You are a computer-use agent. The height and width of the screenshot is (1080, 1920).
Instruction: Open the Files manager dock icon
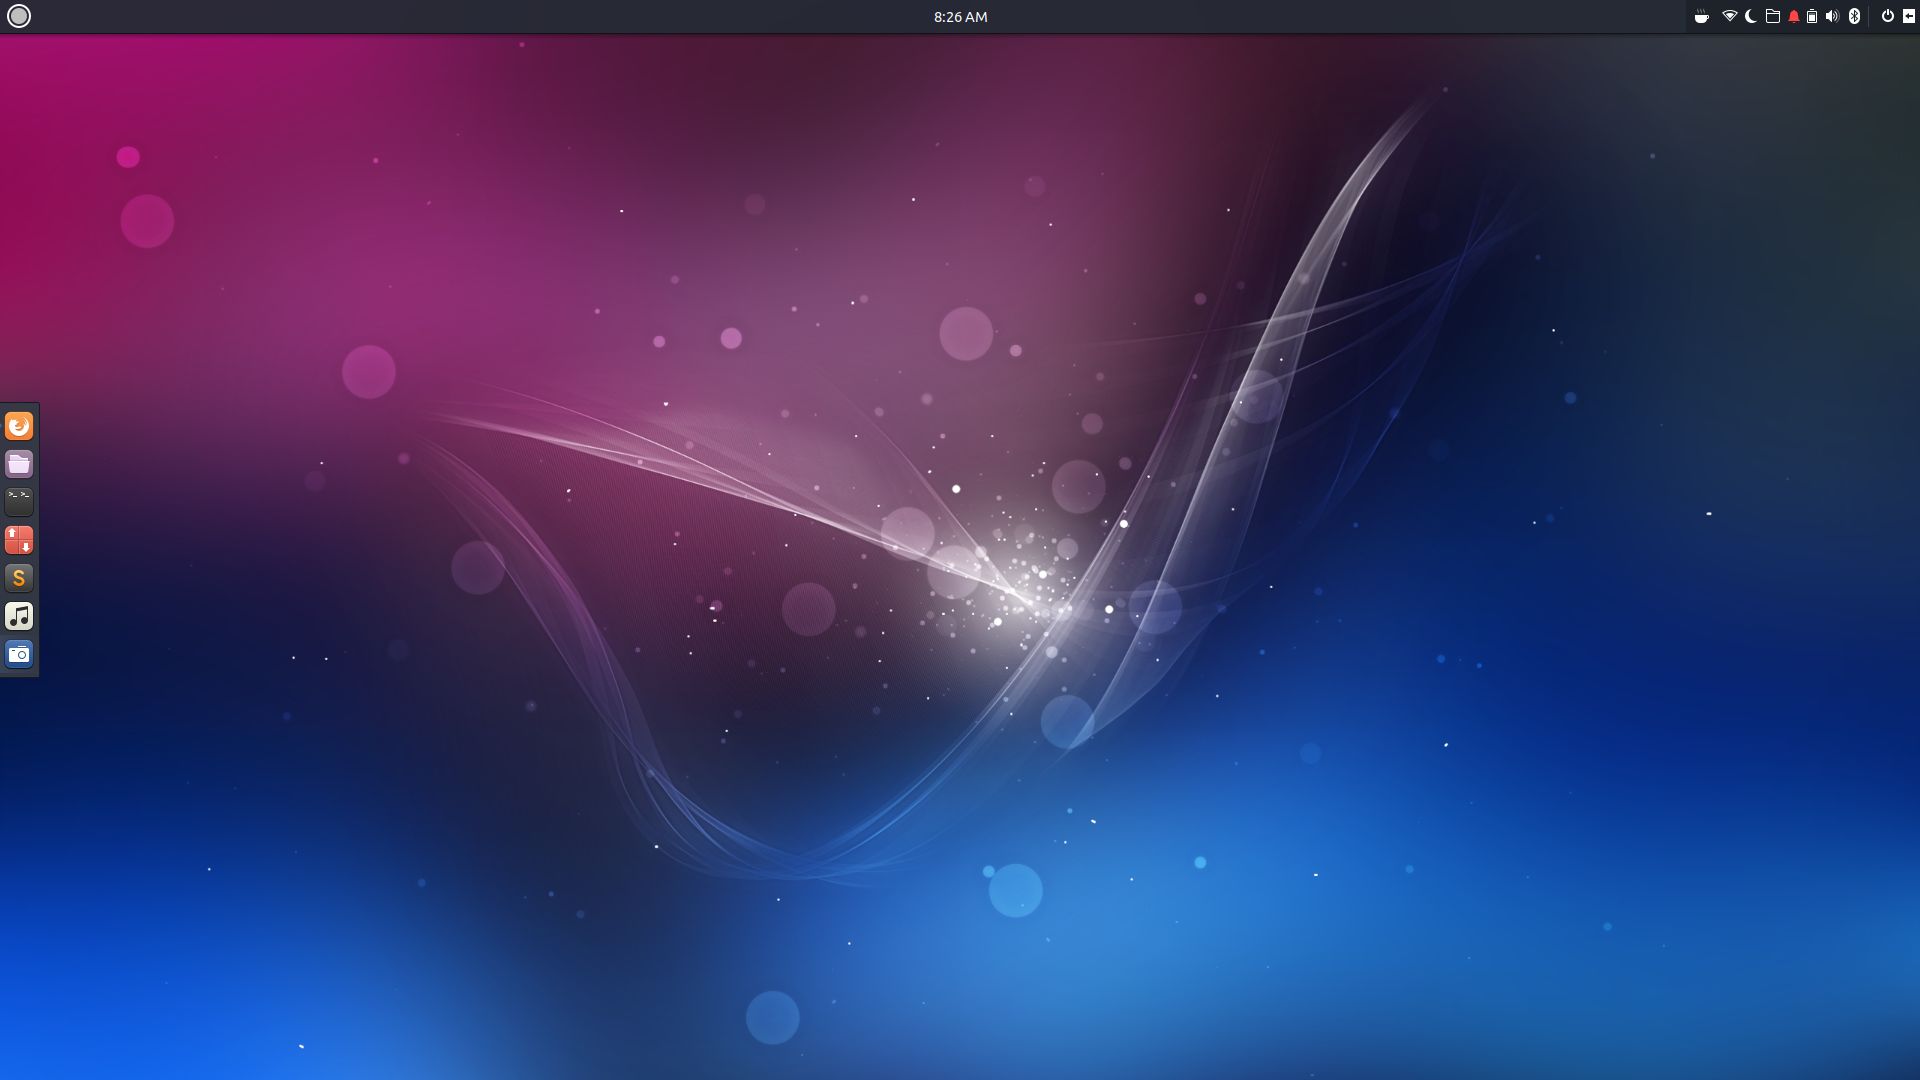pyautogui.click(x=19, y=464)
